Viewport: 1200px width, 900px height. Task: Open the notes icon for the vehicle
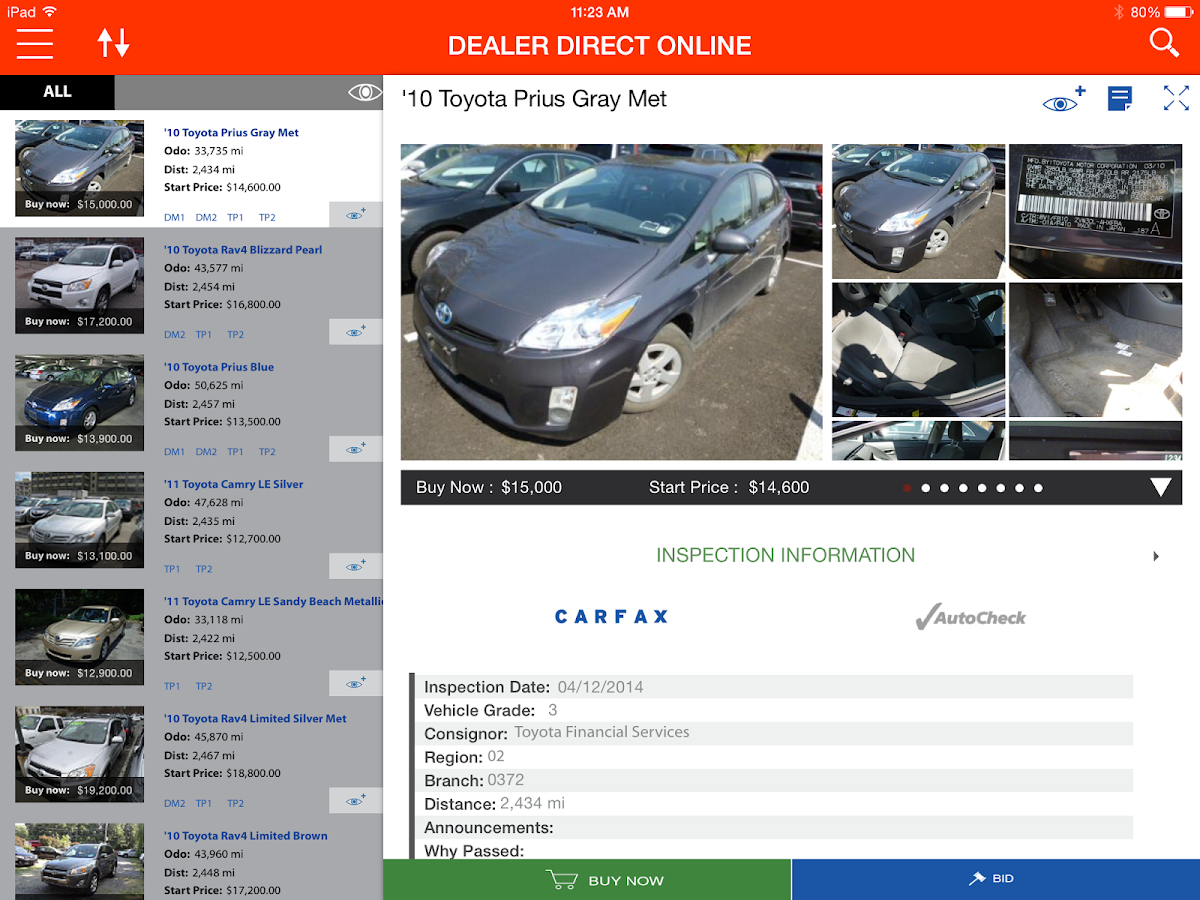[x=1120, y=99]
